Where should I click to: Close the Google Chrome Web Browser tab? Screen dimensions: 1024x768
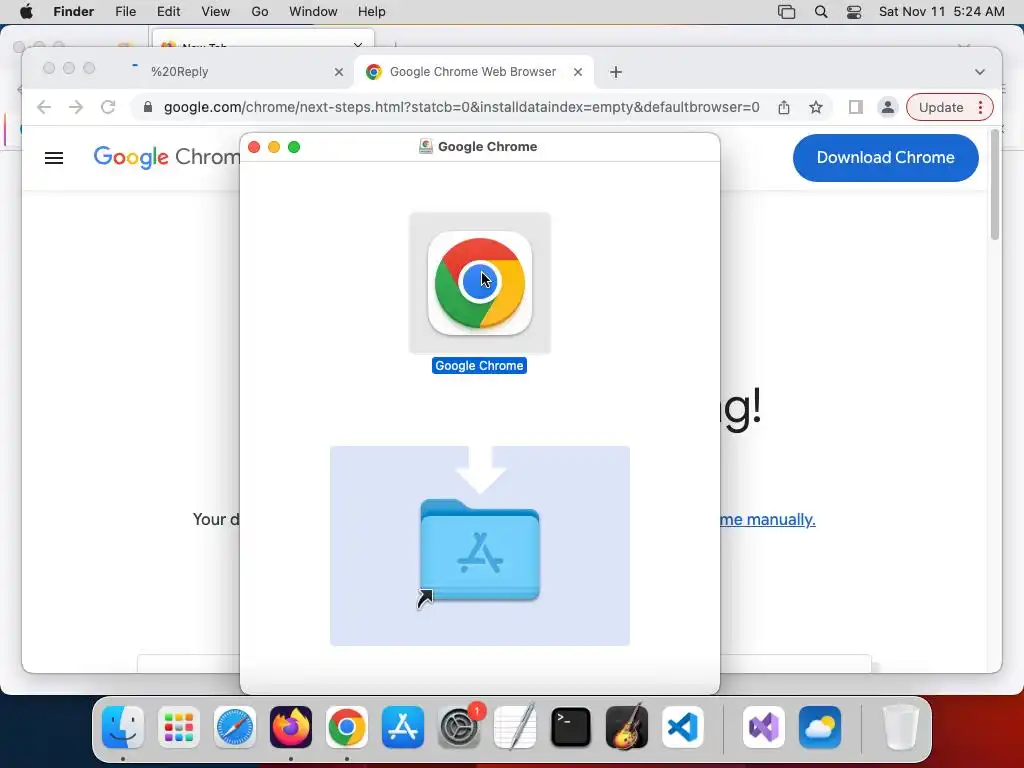[578, 72]
